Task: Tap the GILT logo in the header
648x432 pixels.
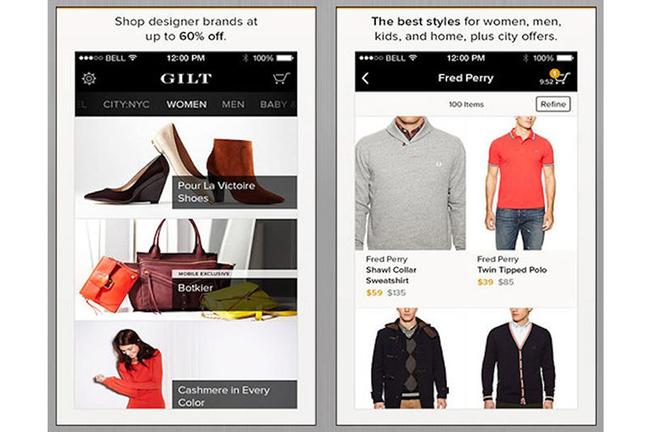Action: point(186,78)
